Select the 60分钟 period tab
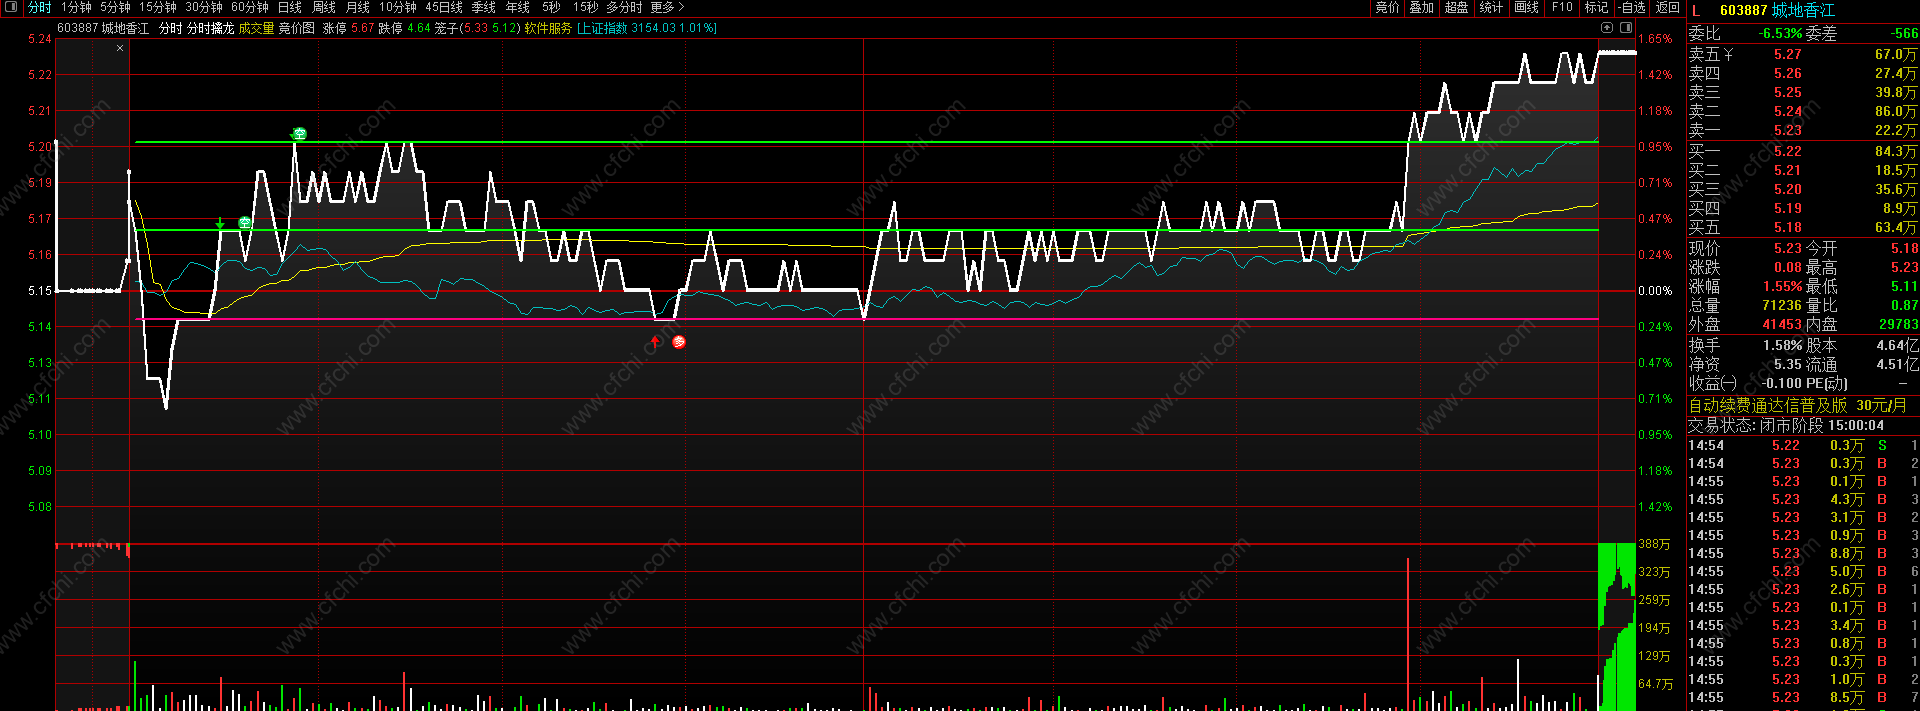This screenshot has width=1920, height=711. pos(250,7)
